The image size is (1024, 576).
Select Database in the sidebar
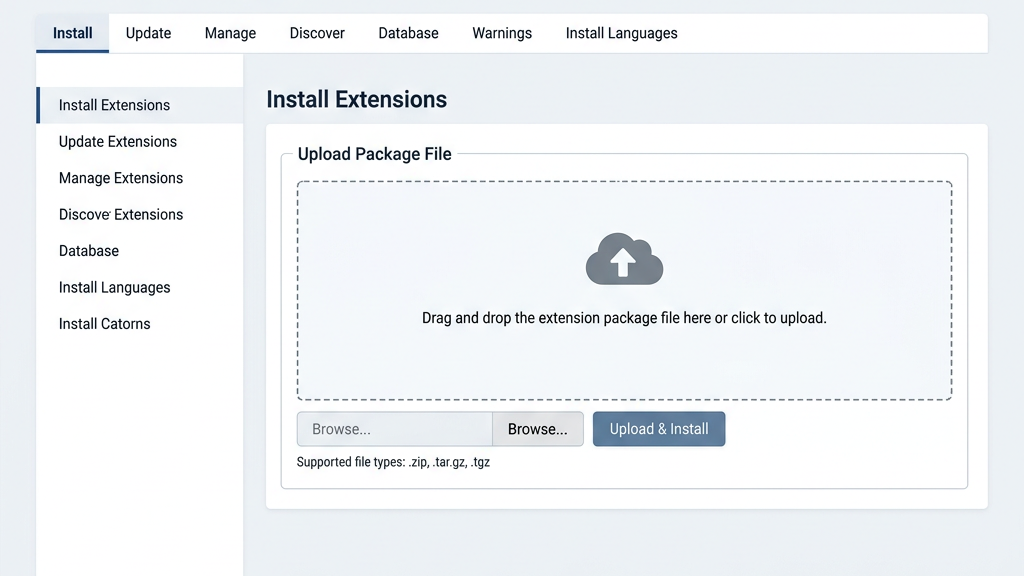pyautogui.click(x=88, y=251)
